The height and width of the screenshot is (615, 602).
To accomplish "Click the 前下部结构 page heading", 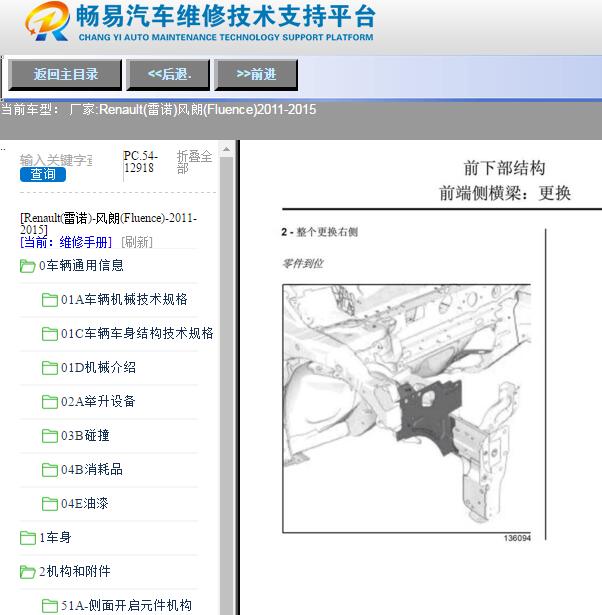I will [504, 168].
